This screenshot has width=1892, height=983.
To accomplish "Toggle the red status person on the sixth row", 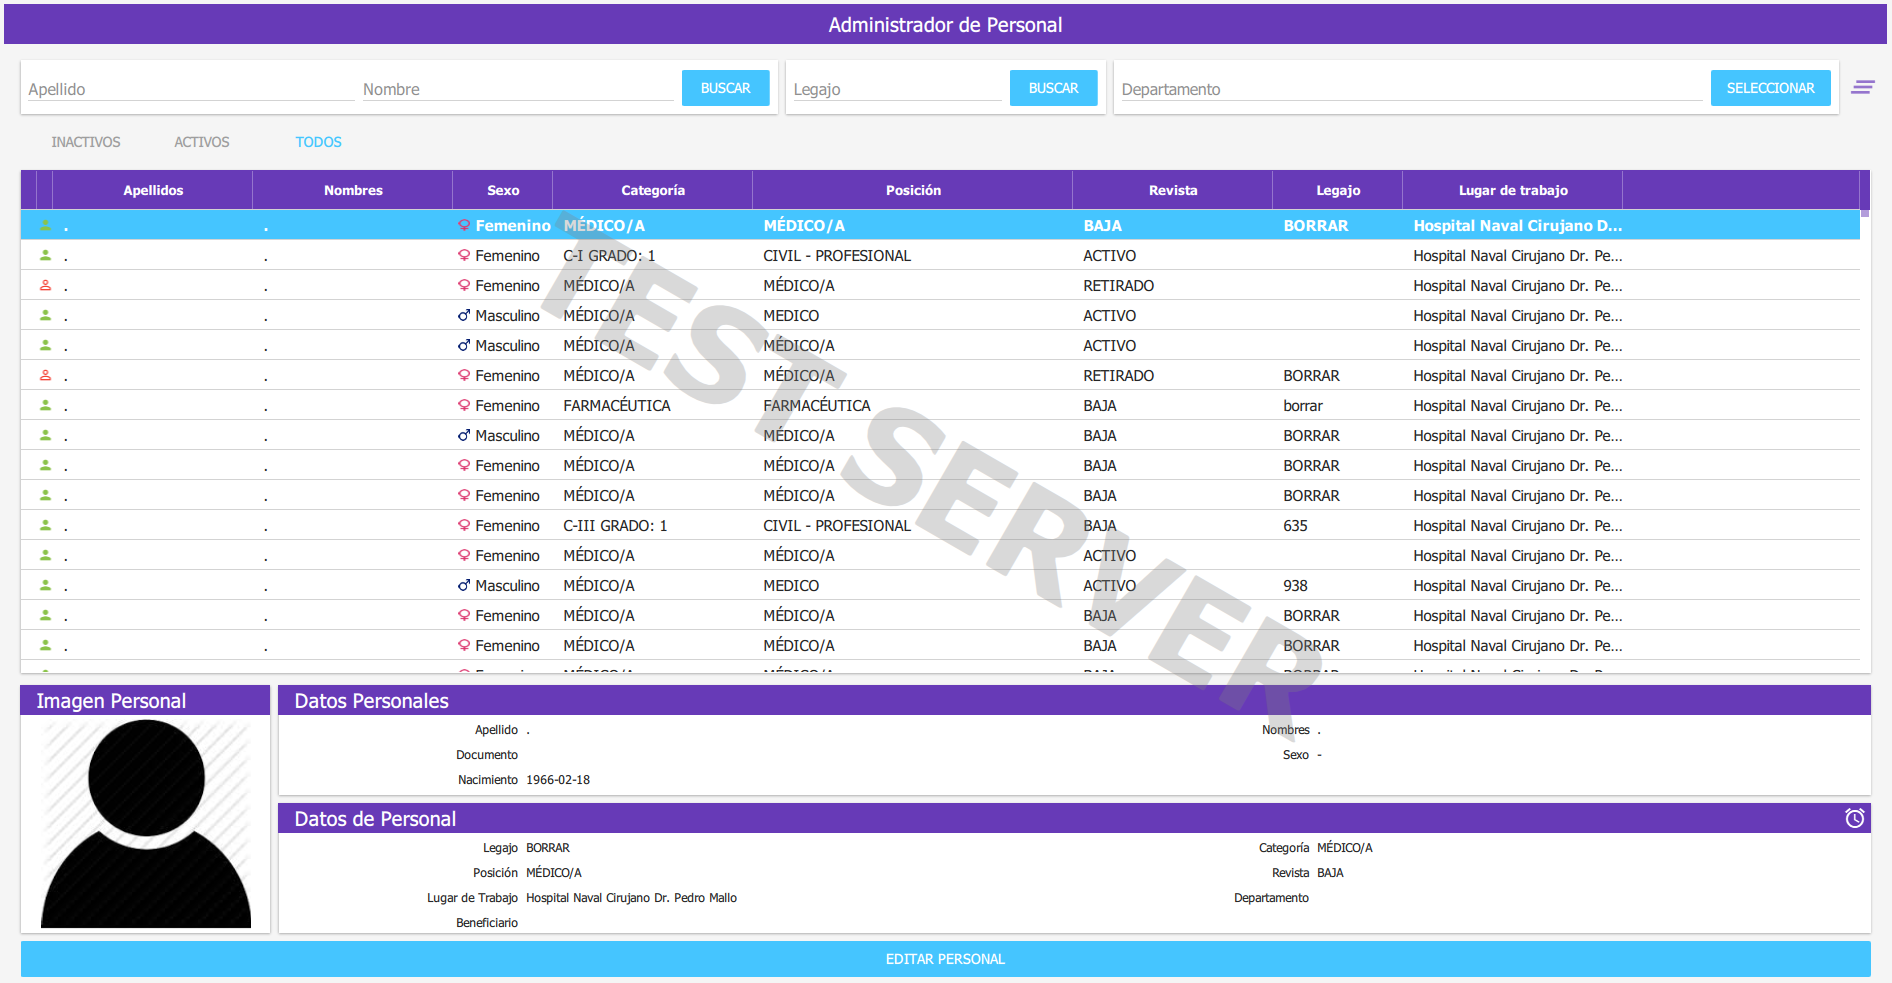I will pyautogui.click(x=45, y=375).
